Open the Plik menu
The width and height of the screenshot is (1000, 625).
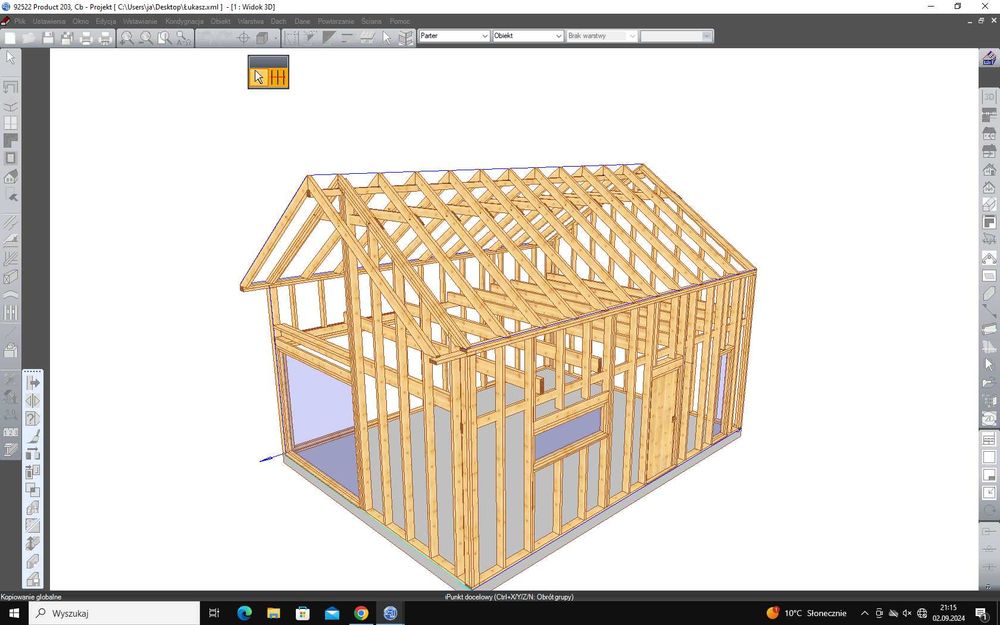(x=20, y=21)
